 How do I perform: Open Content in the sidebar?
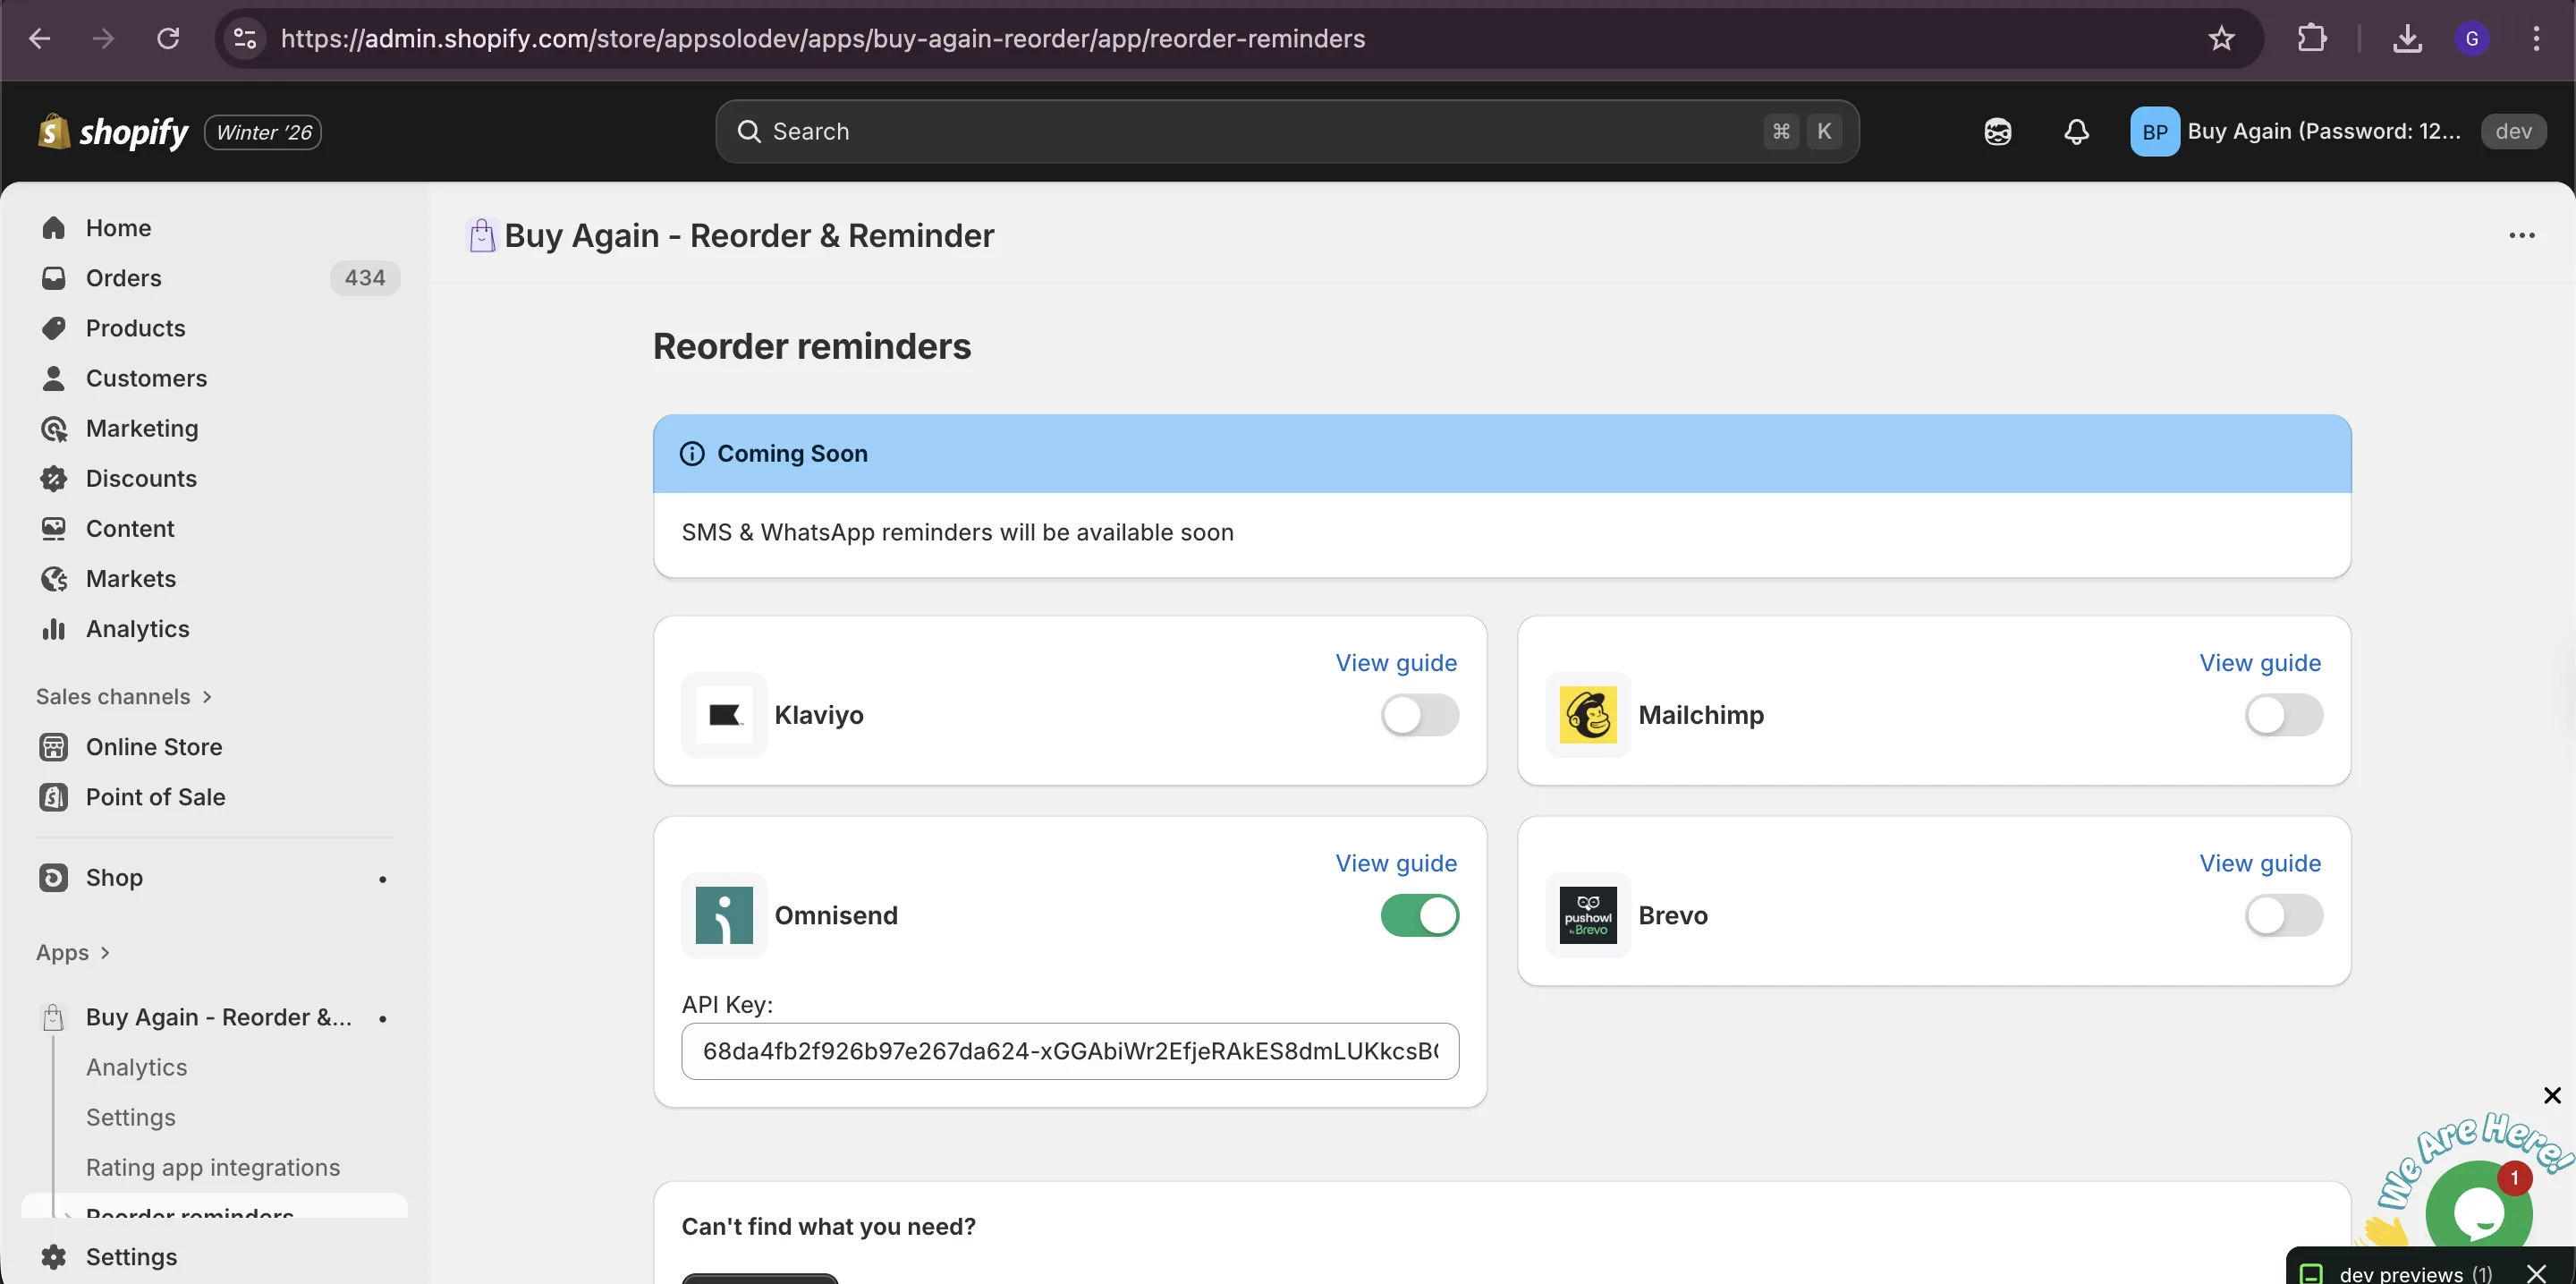[x=214, y=528]
